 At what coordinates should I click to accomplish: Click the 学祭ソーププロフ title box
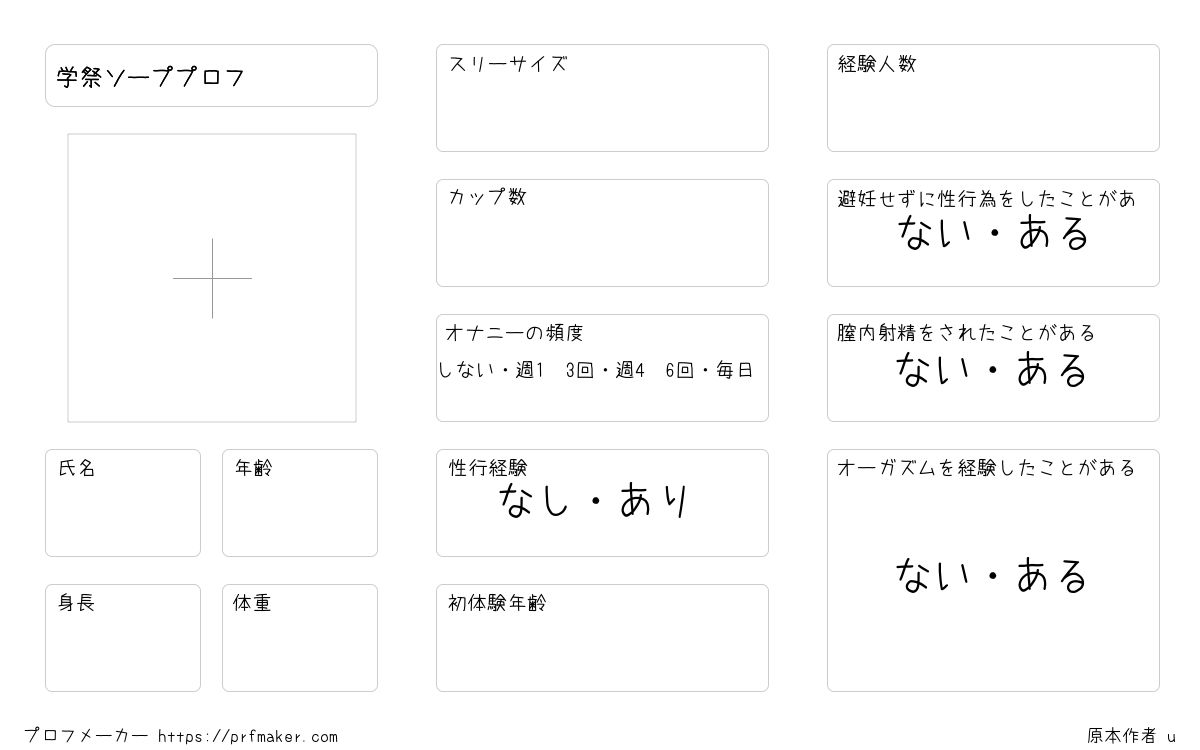[x=211, y=75]
